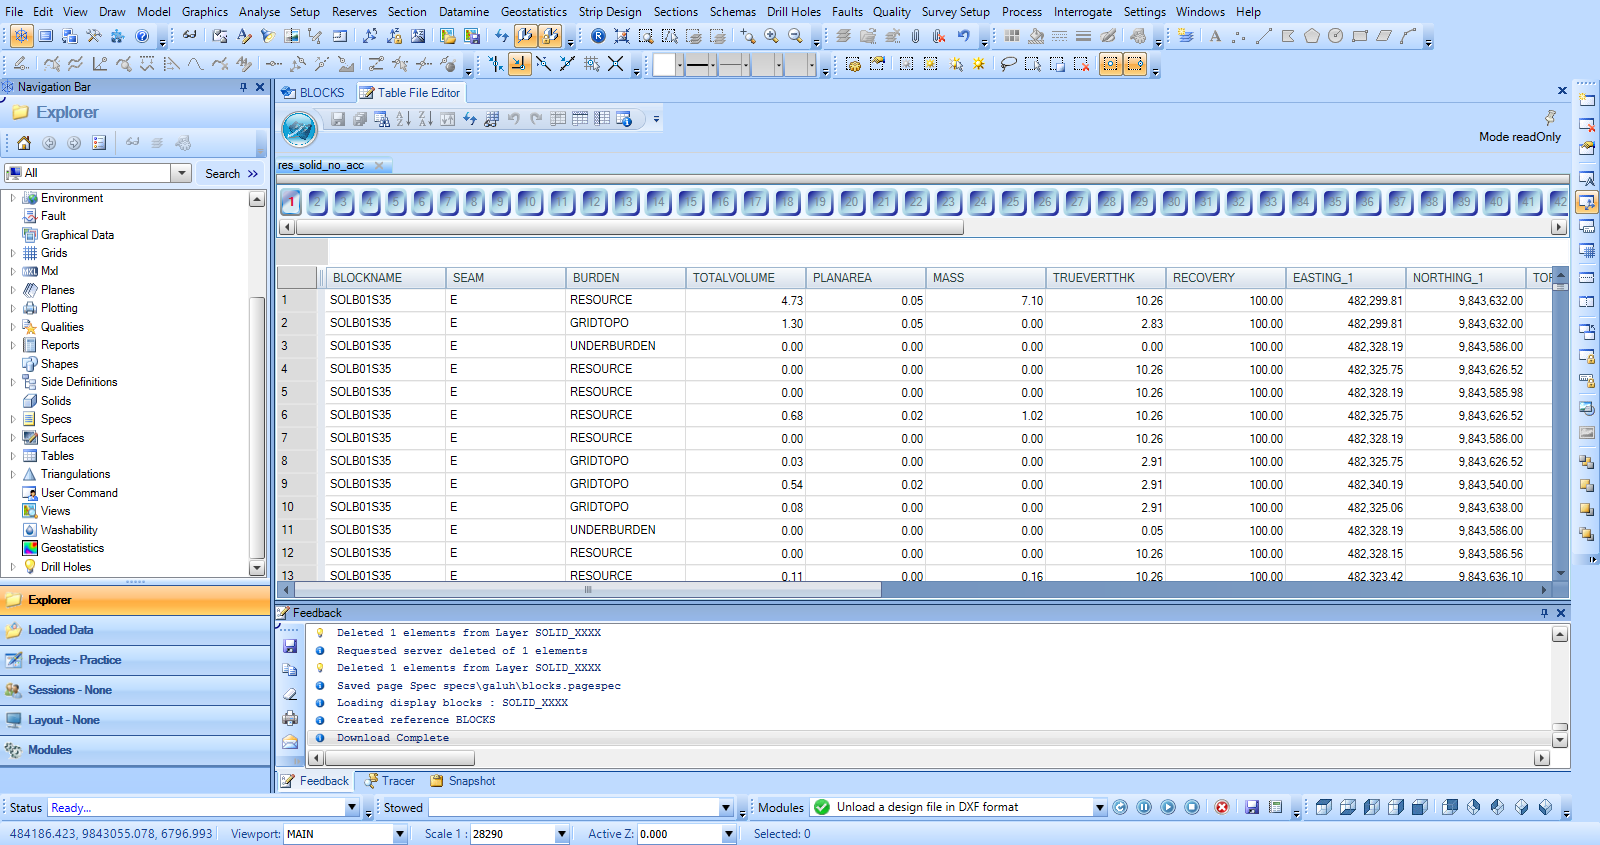Click the round Table File Editor application button
This screenshot has height=845, width=1600.
point(299,129)
